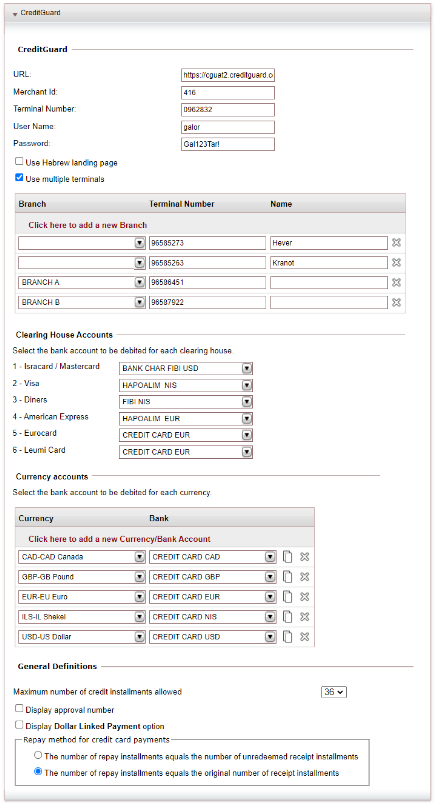442x810 pixels.
Task: Click the Bank column header
Action: point(159,518)
